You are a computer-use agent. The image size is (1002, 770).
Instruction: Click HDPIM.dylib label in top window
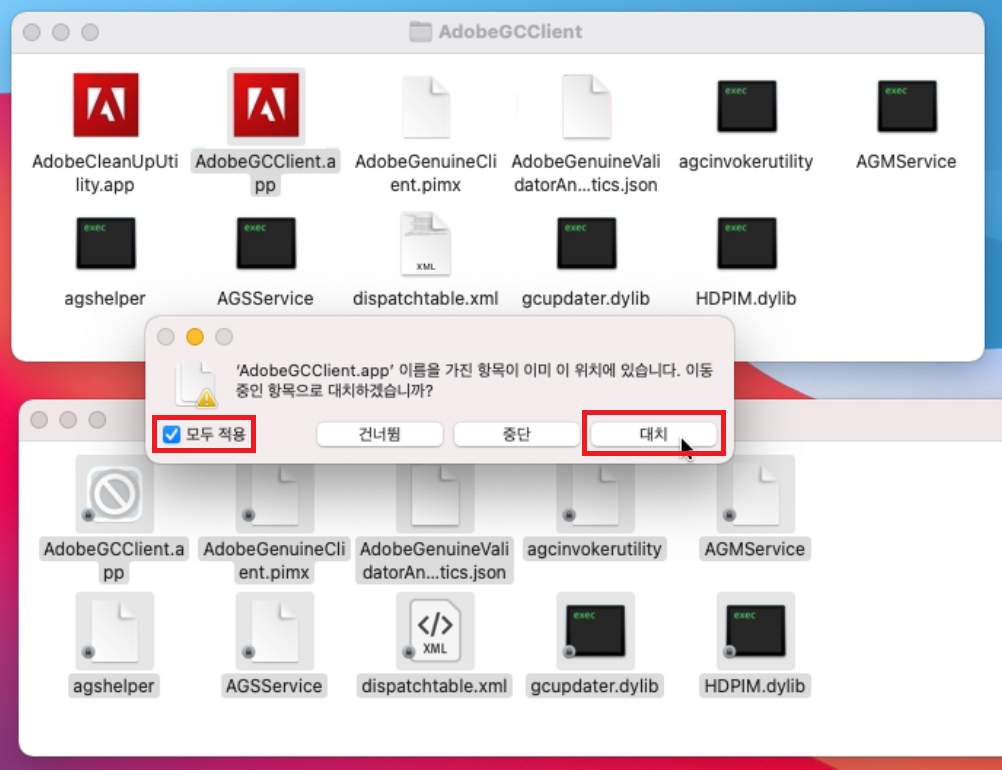click(746, 298)
